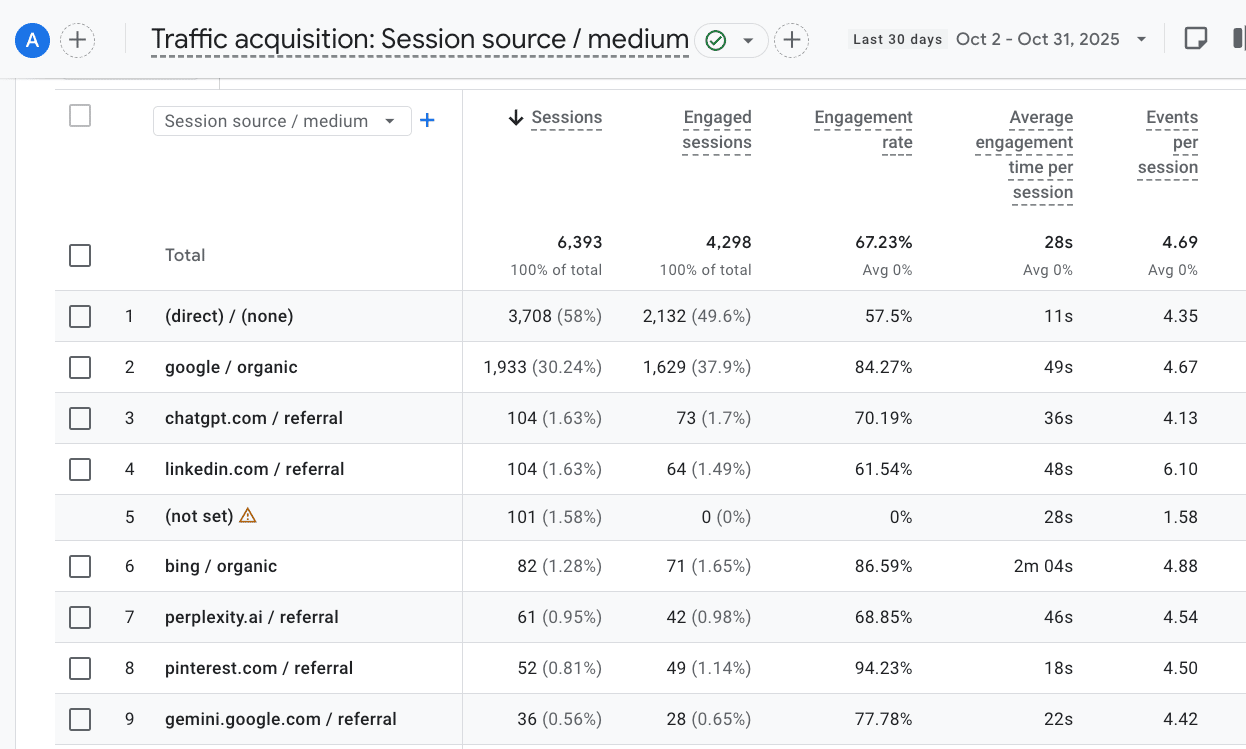Add a secondary dimension with blue plus

pyautogui.click(x=427, y=121)
